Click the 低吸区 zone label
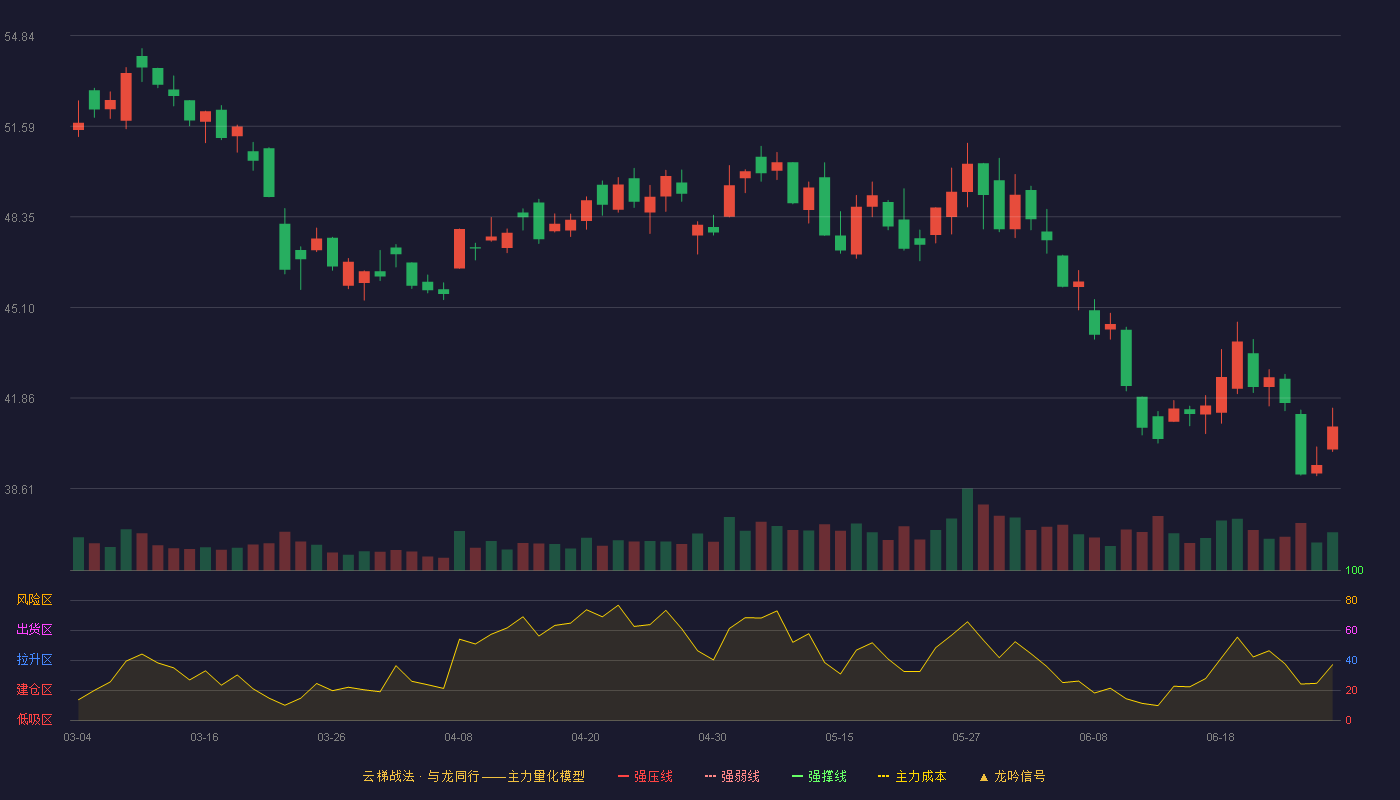The image size is (1400, 800). [x=34, y=719]
